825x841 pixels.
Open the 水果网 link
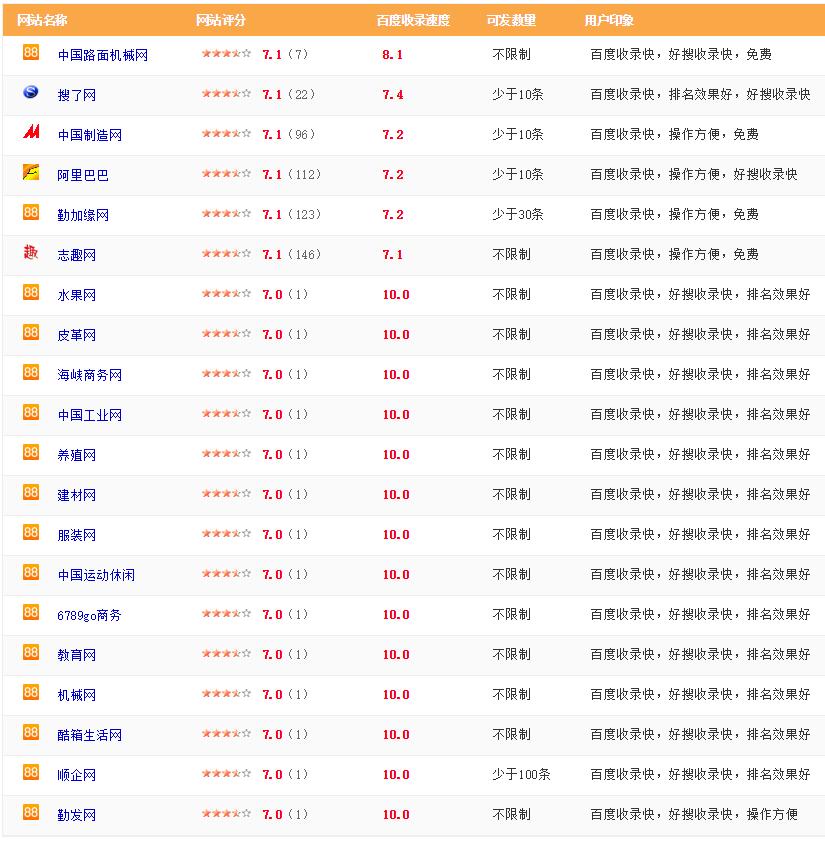(x=77, y=295)
